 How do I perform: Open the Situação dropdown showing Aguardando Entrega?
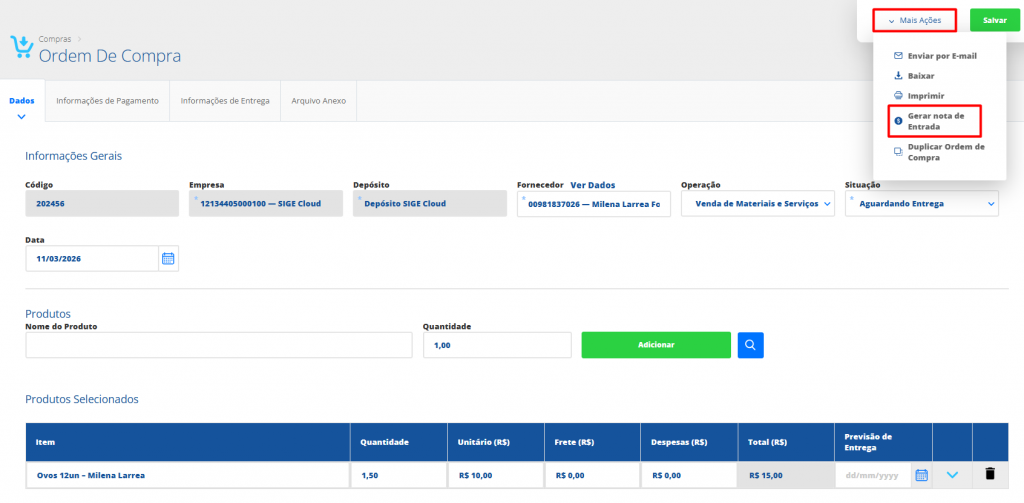click(x=921, y=204)
